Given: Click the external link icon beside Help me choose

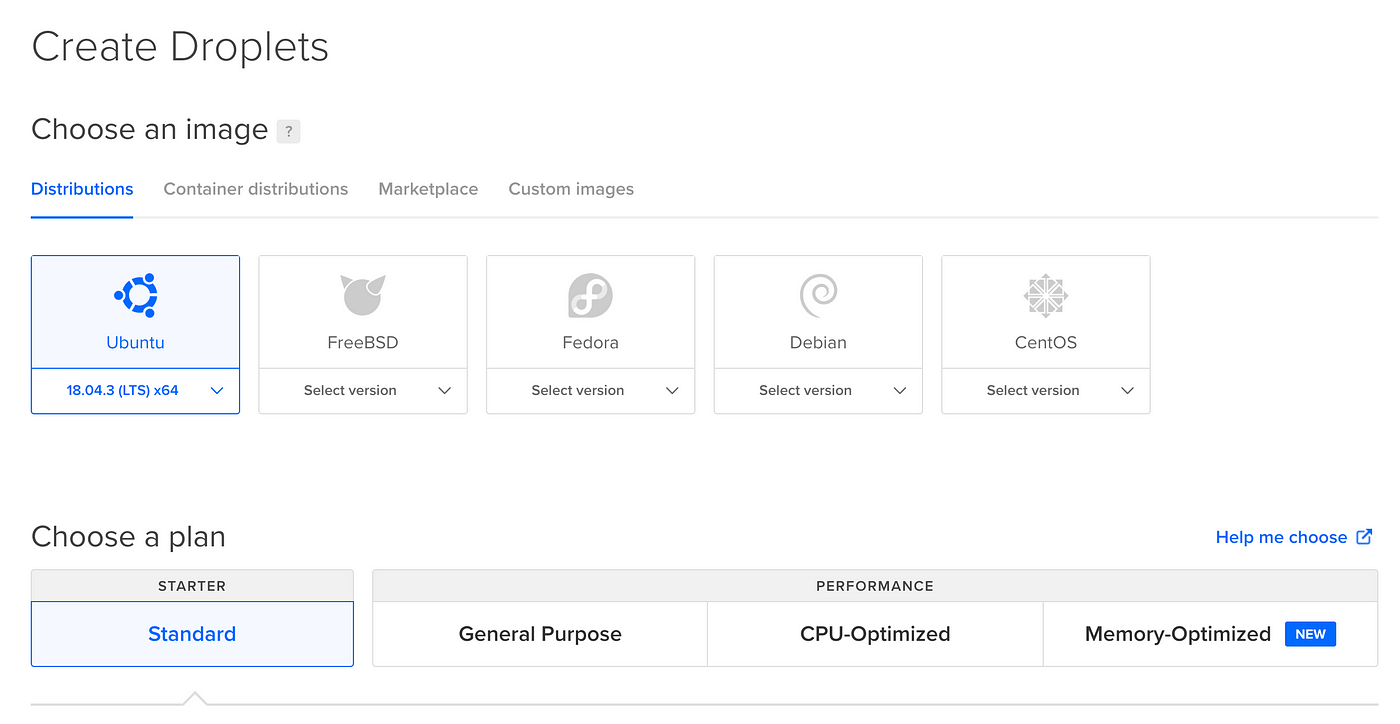Looking at the screenshot, I should click(x=1364, y=537).
